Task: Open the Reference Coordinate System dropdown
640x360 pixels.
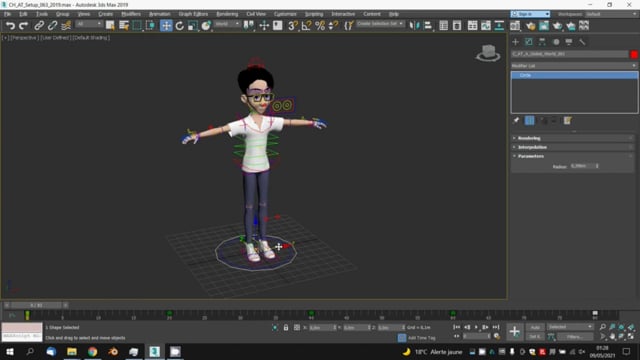Action: point(227,24)
